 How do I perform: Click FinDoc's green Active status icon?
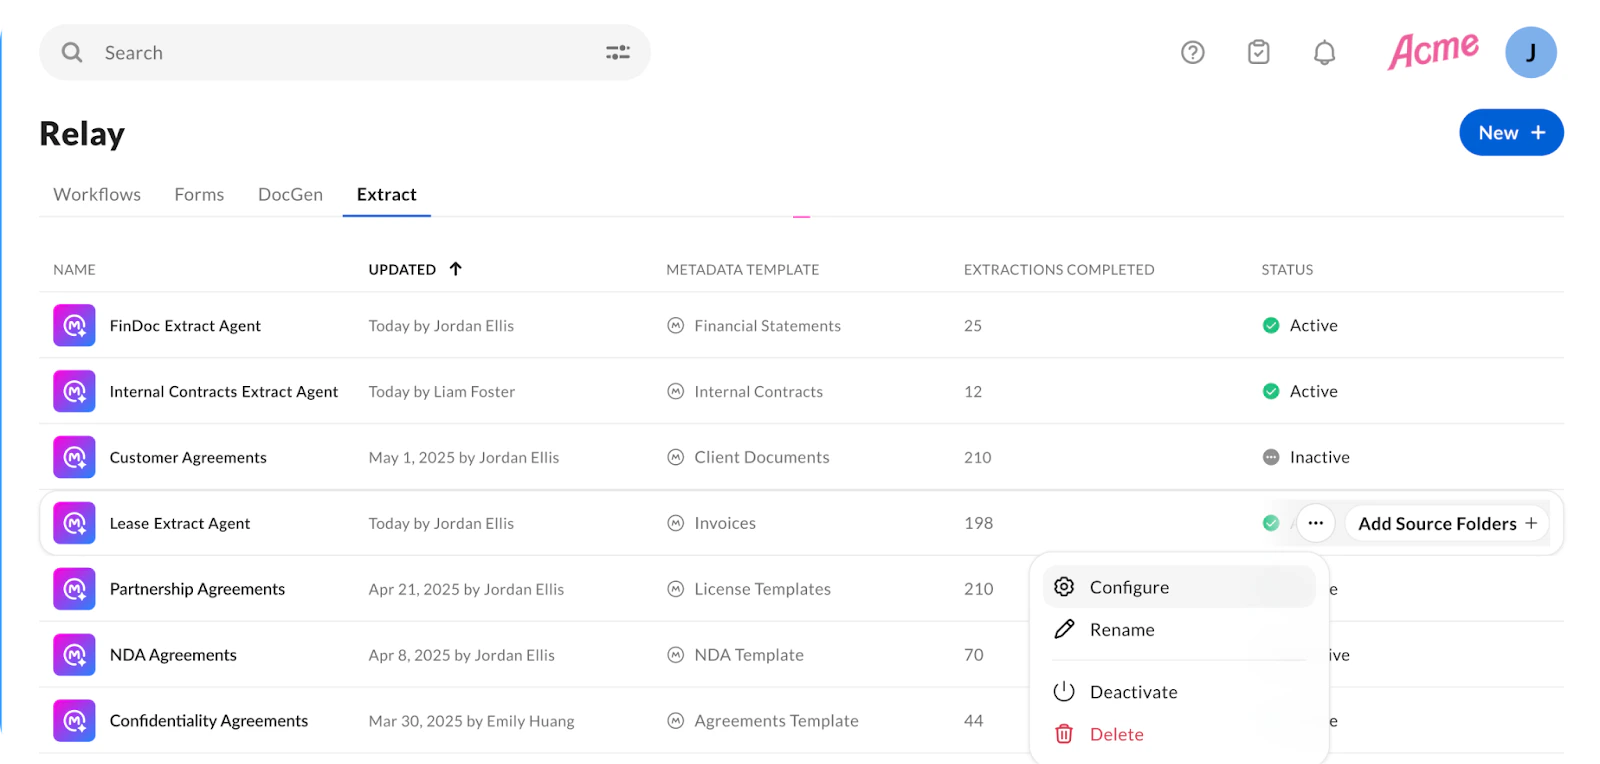tap(1271, 325)
